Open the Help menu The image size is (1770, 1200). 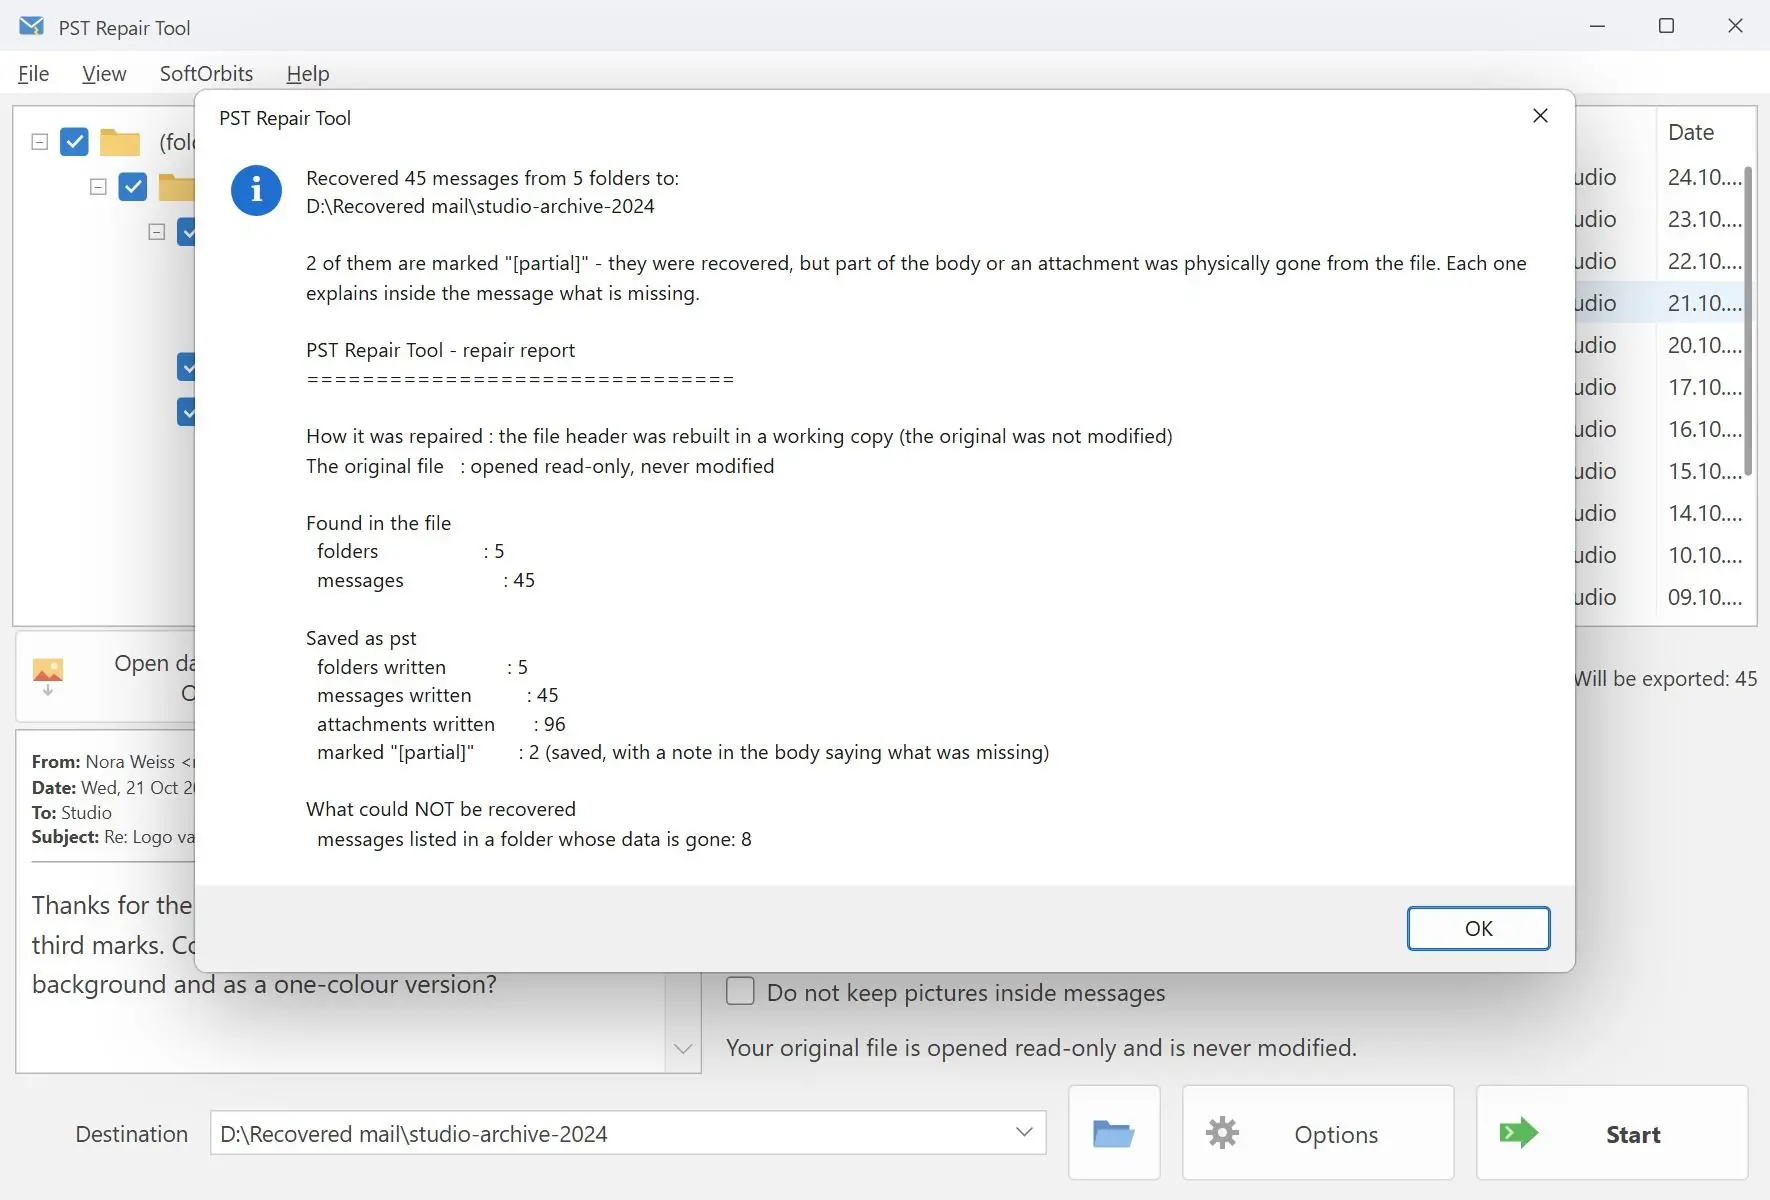point(307,74)
